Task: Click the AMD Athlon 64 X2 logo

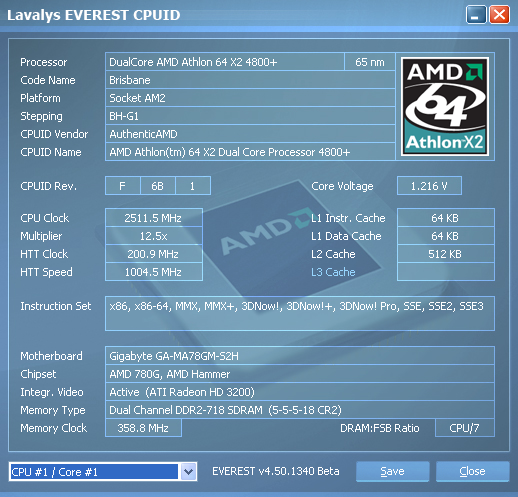Action: pyautogui.click(x=445, y=106)
